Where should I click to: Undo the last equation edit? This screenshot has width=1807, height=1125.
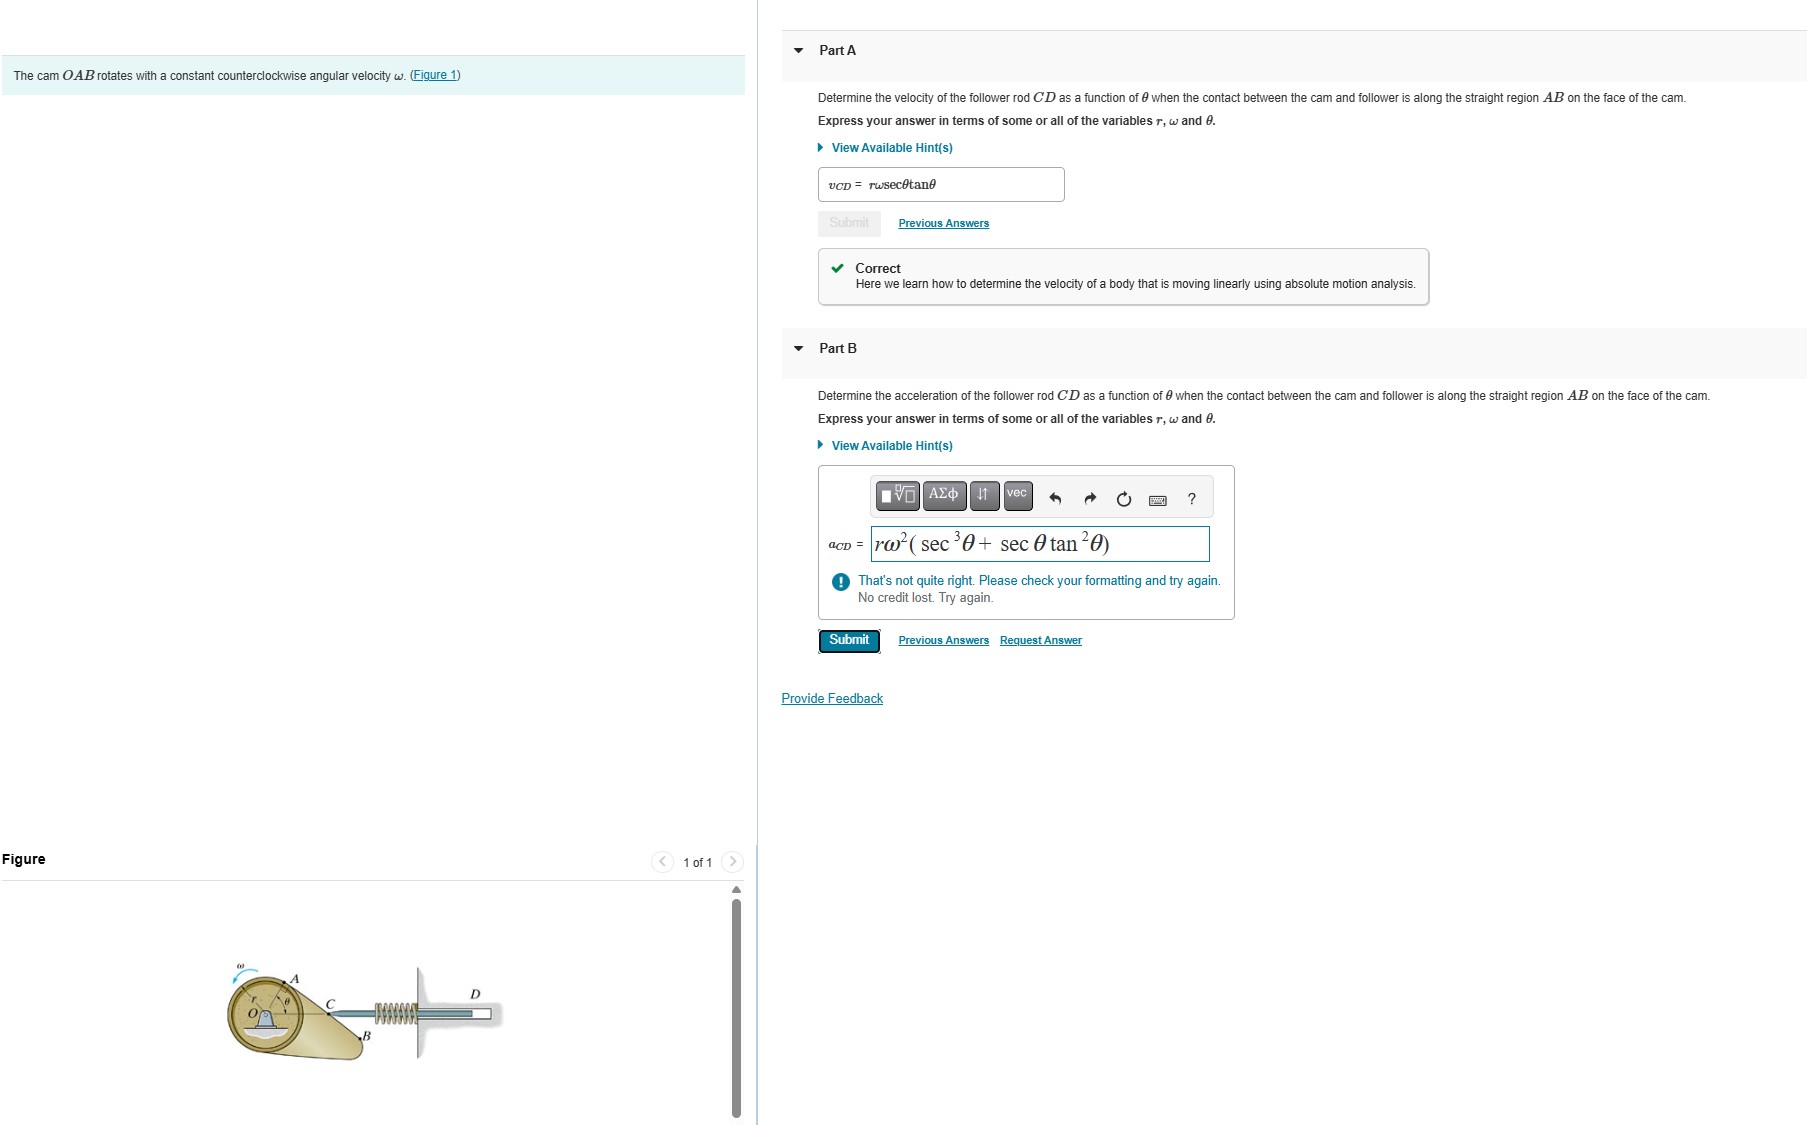point(1057,496)
